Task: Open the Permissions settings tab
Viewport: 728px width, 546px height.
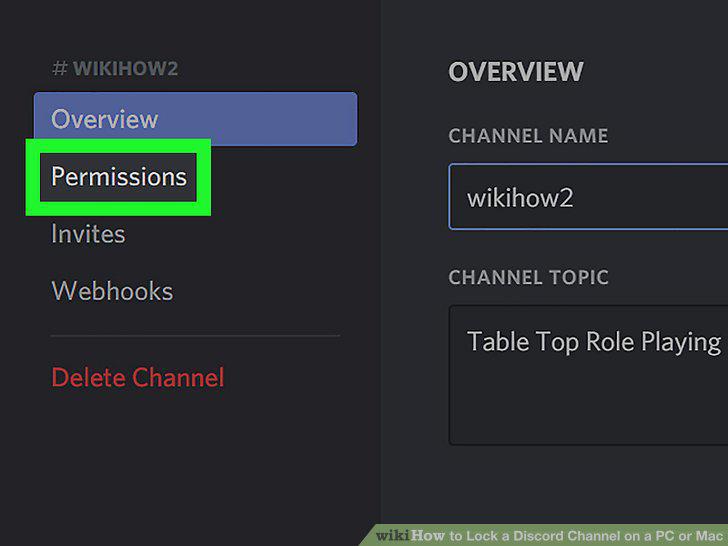Action: (118, 177)
